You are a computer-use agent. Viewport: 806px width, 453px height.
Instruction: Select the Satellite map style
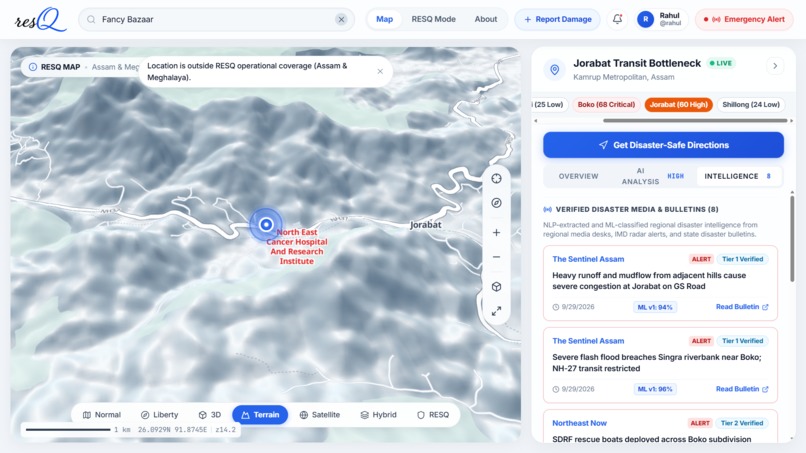click(x=320, y=414)
